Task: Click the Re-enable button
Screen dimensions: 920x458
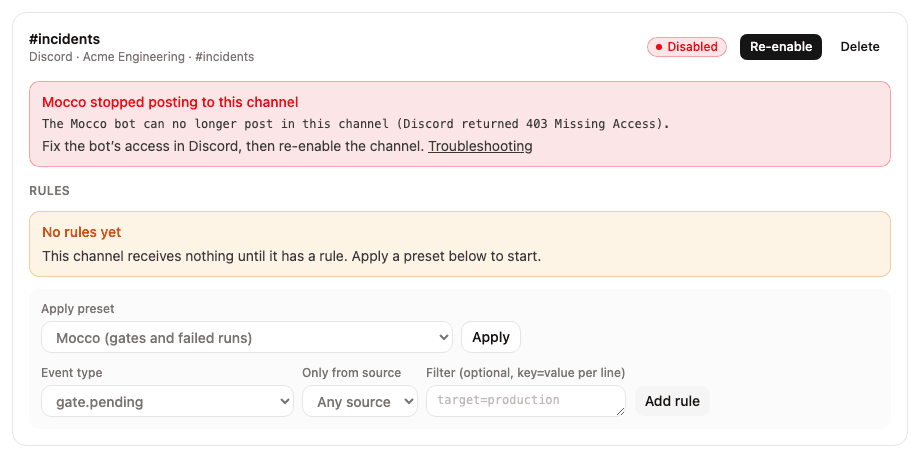Action: [780, 47]
